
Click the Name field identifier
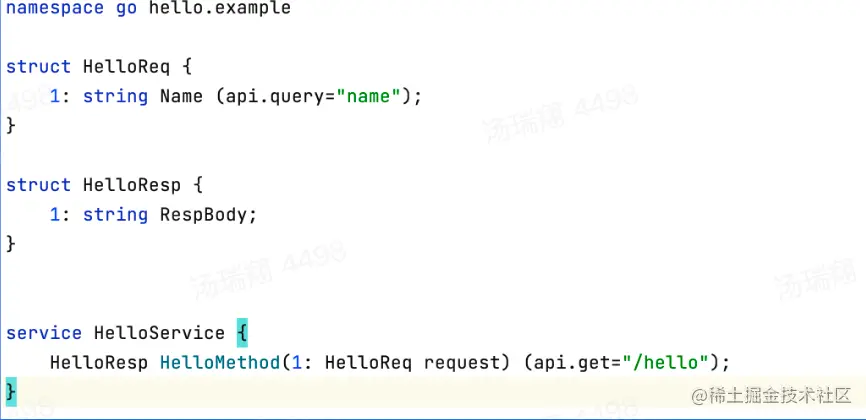pos(182,97)
